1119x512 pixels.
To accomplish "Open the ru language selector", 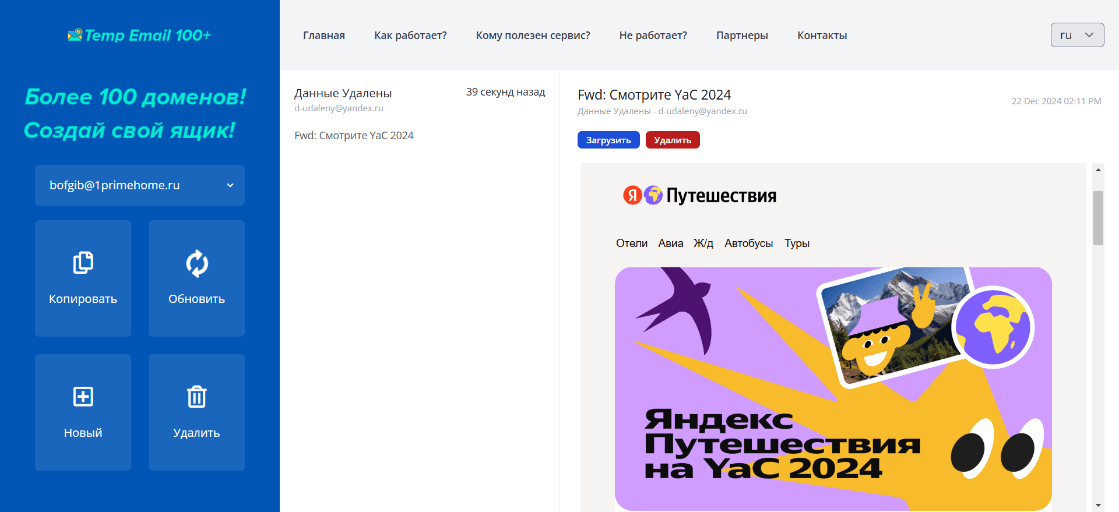I will 1078,35.
